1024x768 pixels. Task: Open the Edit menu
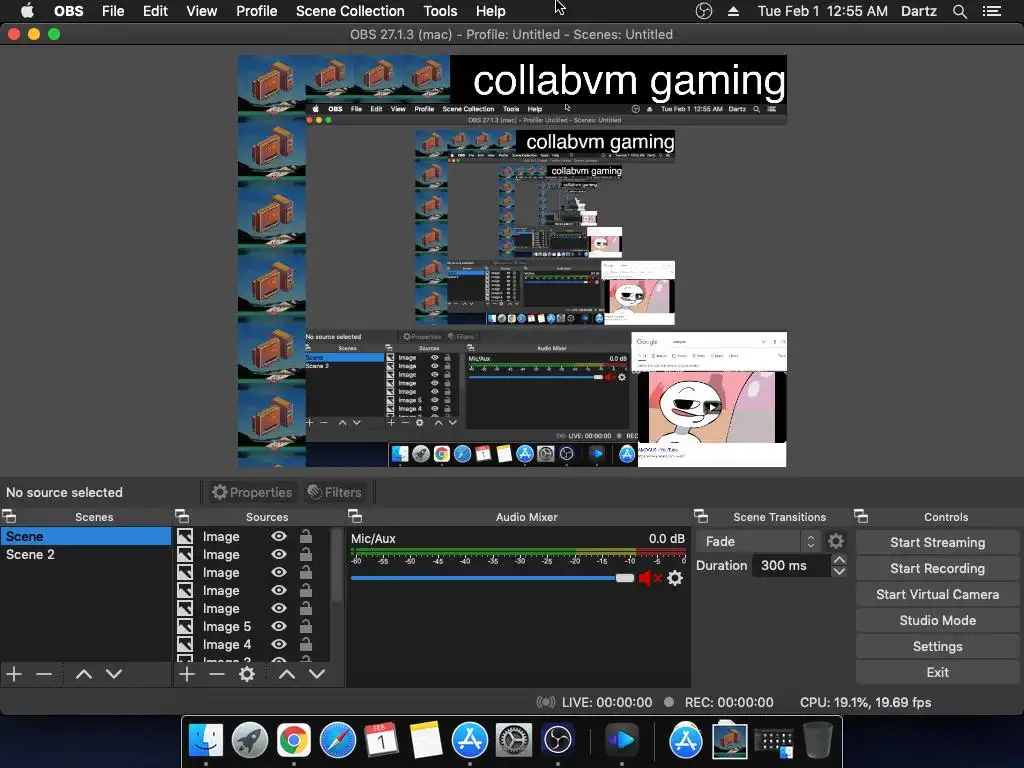coord(155,11)
